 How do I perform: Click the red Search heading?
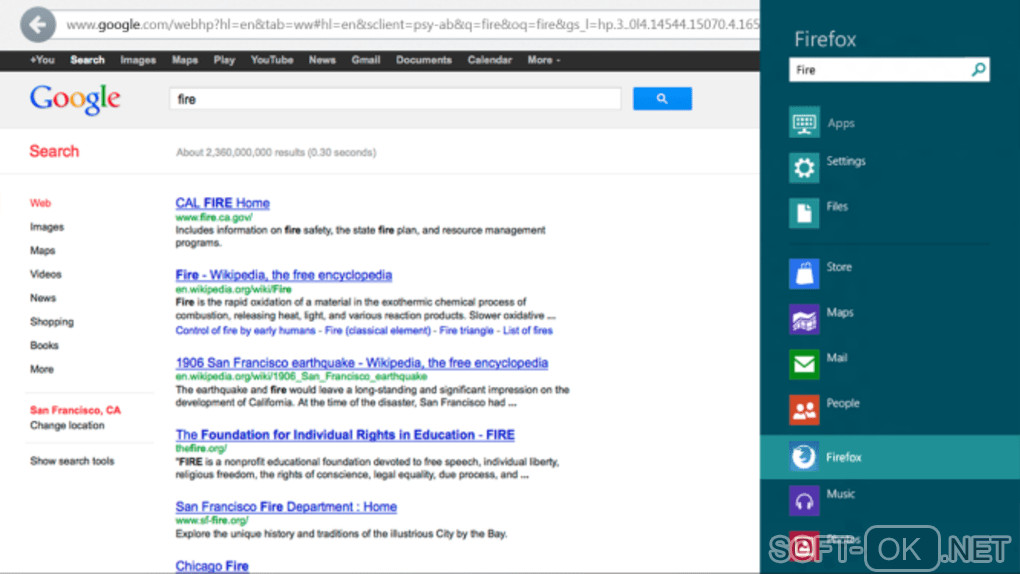(x=54, y=151)
